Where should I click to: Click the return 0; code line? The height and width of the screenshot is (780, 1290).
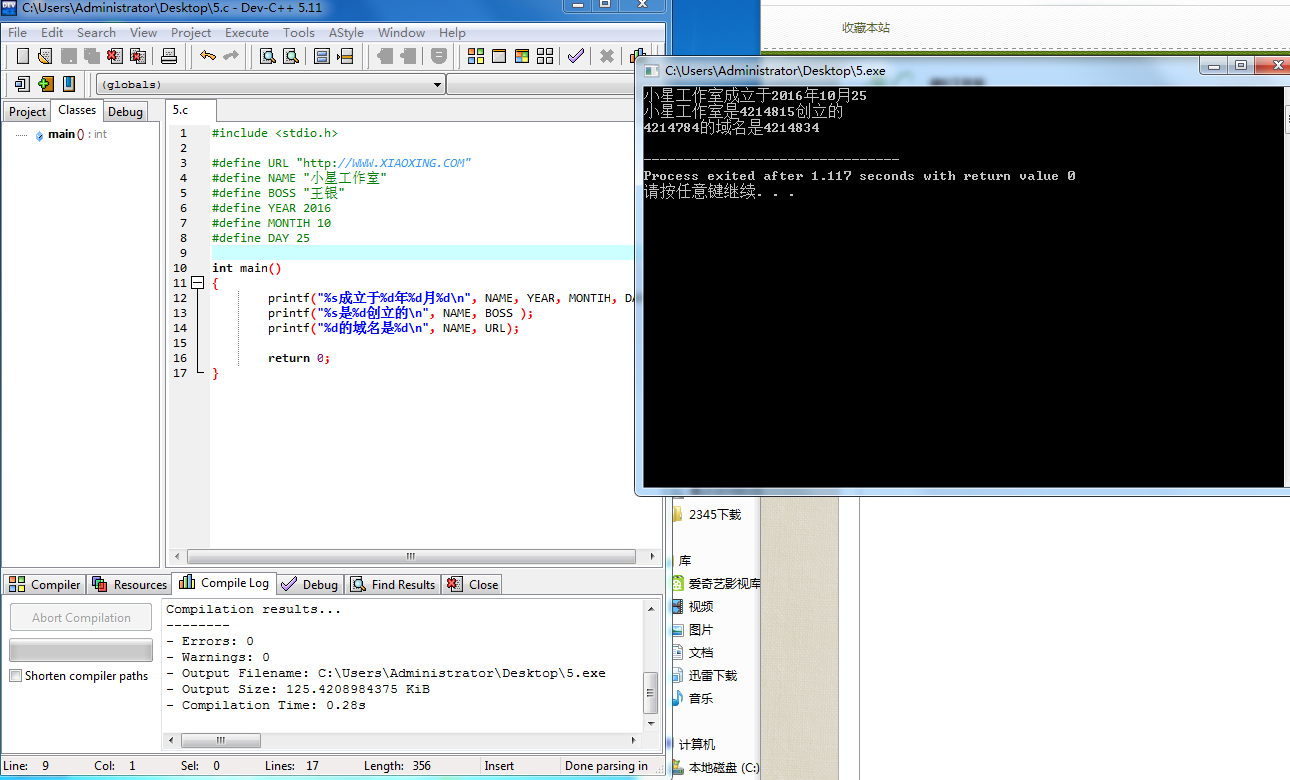(x=299, y=358)
